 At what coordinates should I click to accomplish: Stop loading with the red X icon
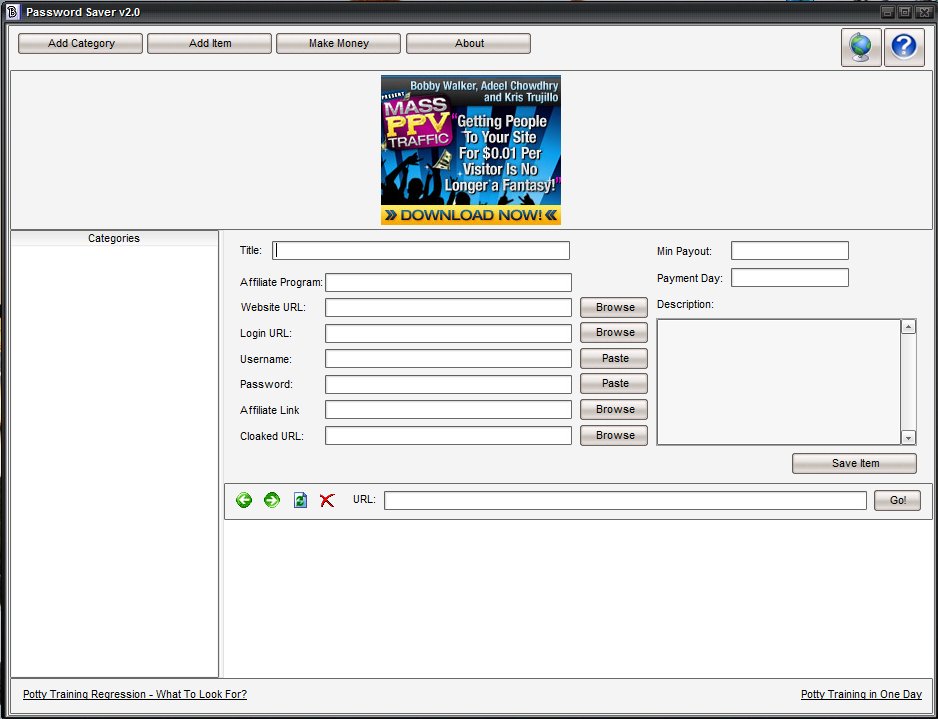[327, 500]
